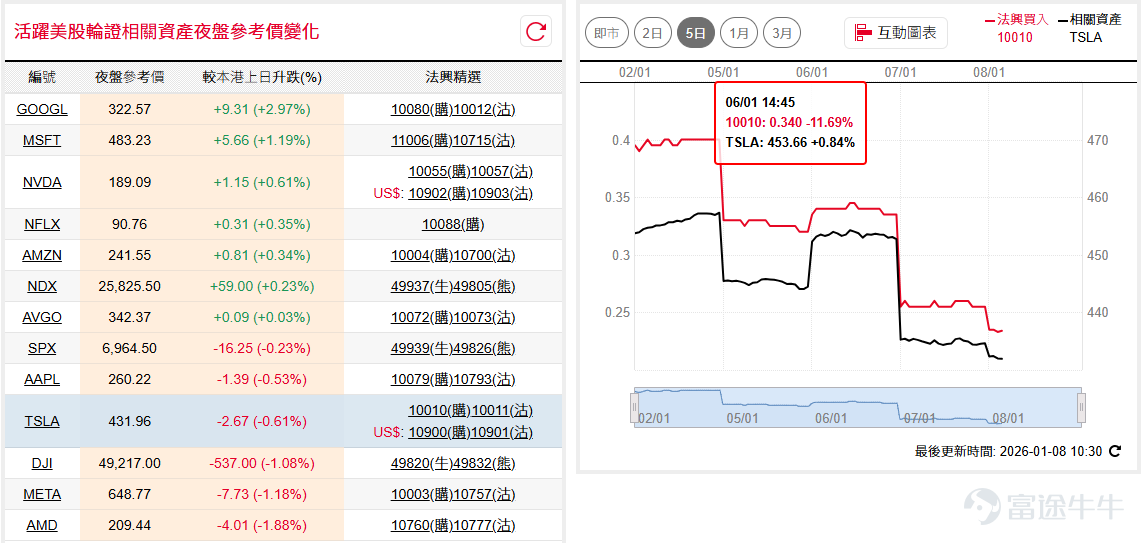Switch chart to 1月 range
This screenshot has width=1144, height=543.
pyautogui.click(x=739, y=33)
